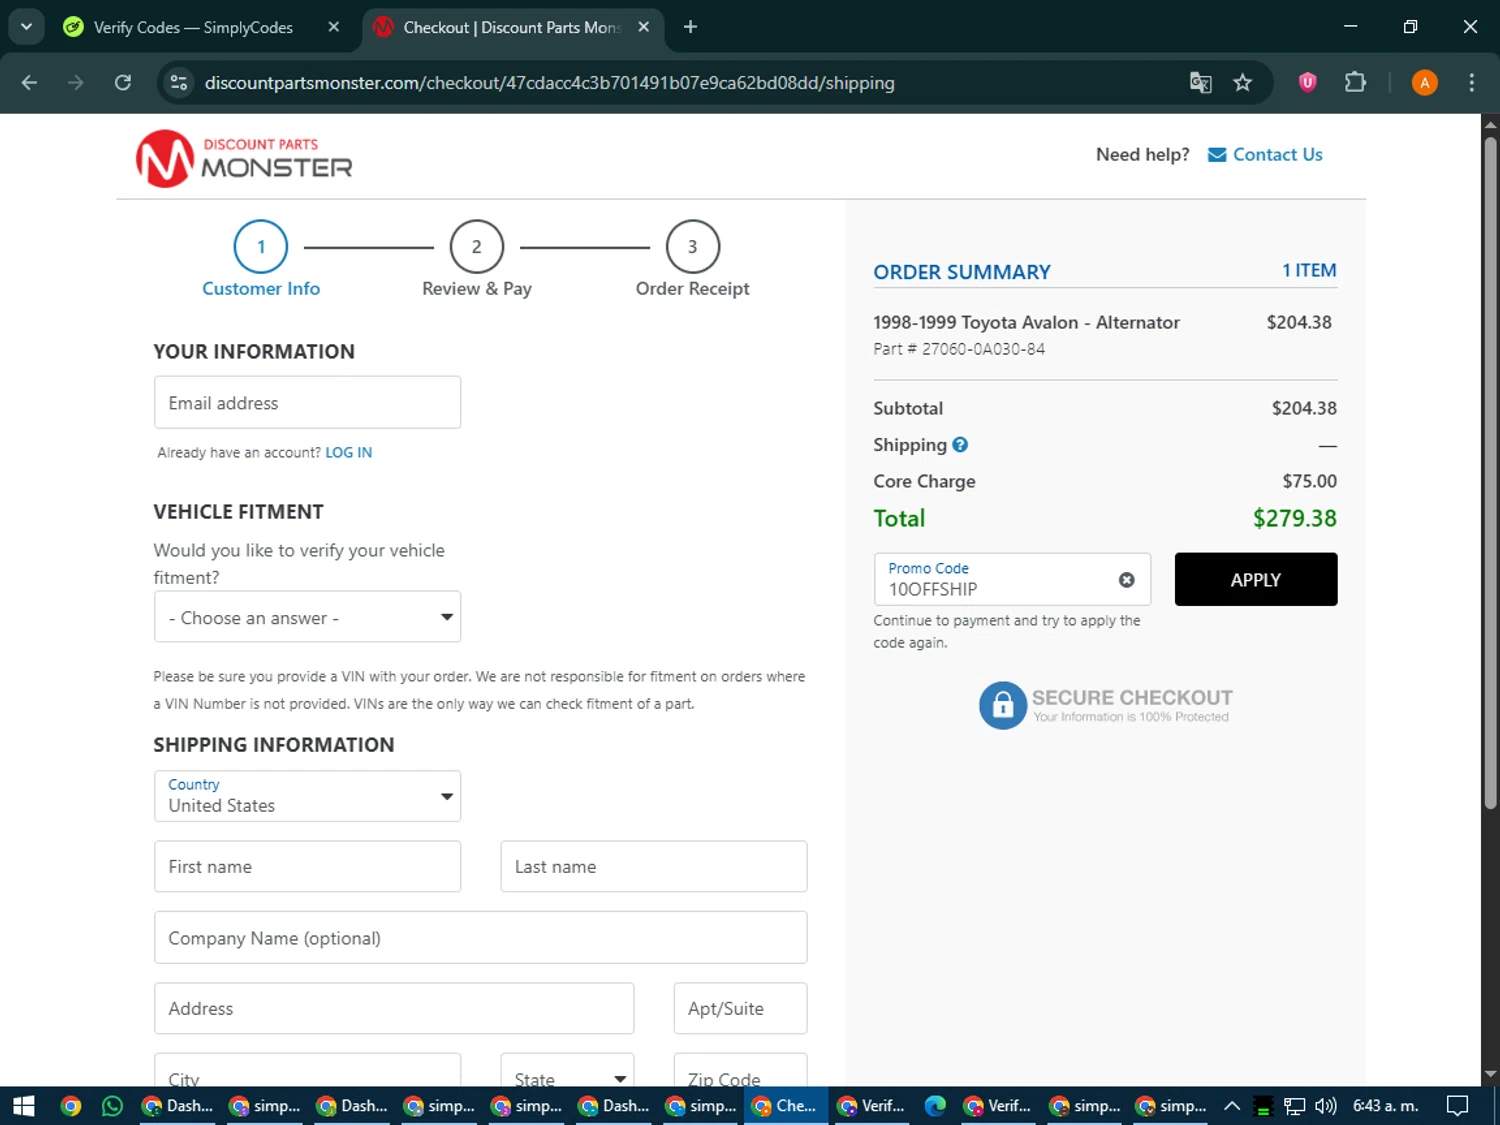The height and width of the screenshot is (1125, 1500).
Task: Go back with the browser back arrow
Action: [29, 83]
